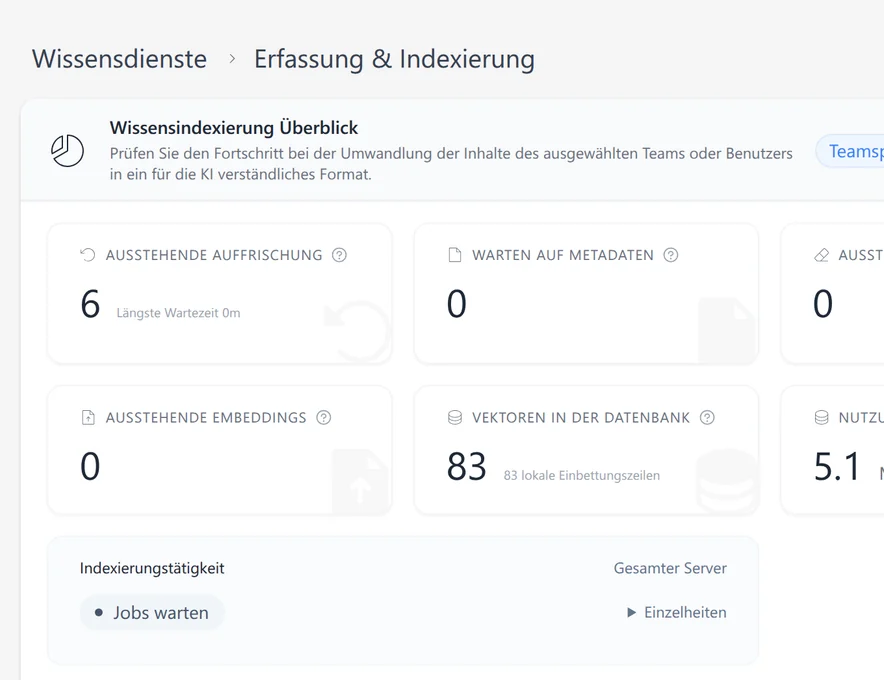The width and height of the screenshot is (884, 680).
Task: Click the 83 lokale Einbettungszeilen text
Action: tap(581, 475)
